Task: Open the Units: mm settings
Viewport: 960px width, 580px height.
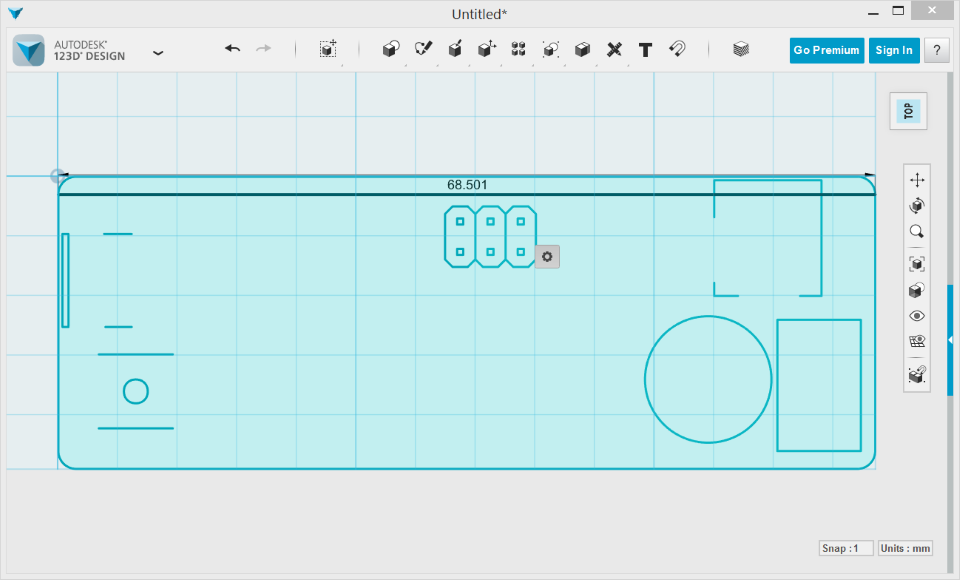Action: [905, 548]
